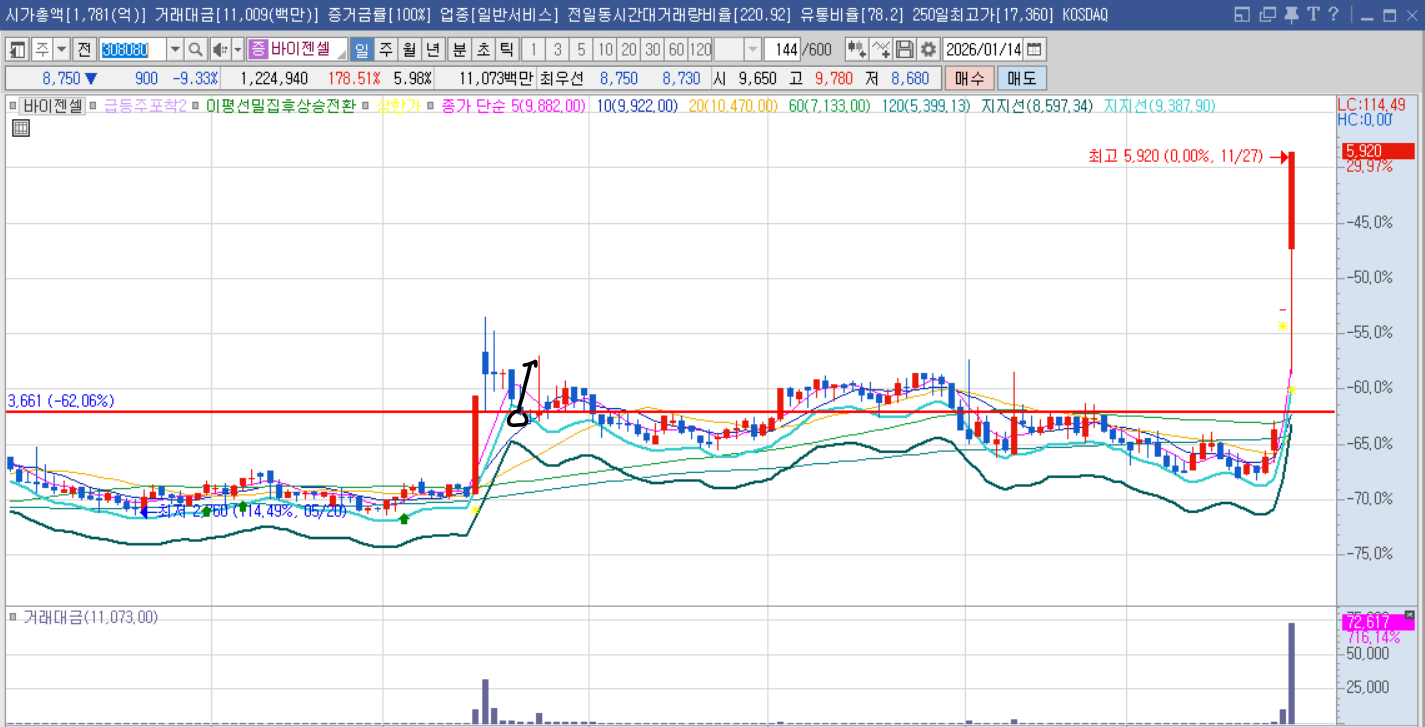
Task: Select the 30 interval button
Action: [x=653, y=49]
